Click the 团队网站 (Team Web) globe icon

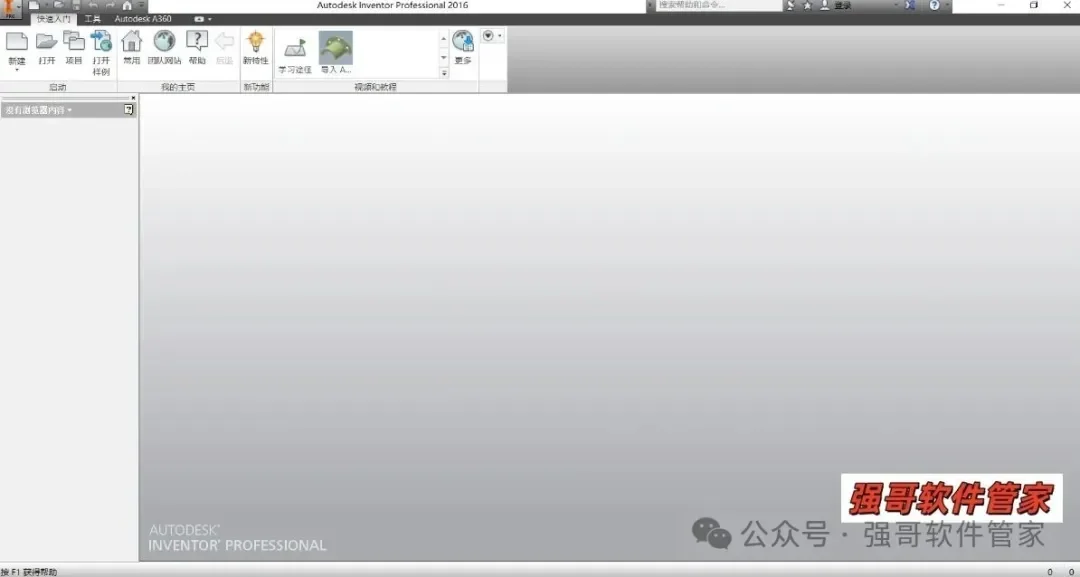pyautogui.click(x=164, y=41)
